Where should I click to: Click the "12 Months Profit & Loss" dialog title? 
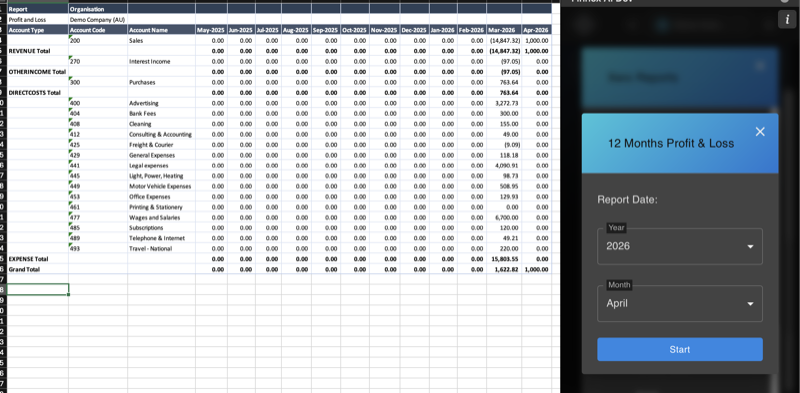tap(671, 143)
